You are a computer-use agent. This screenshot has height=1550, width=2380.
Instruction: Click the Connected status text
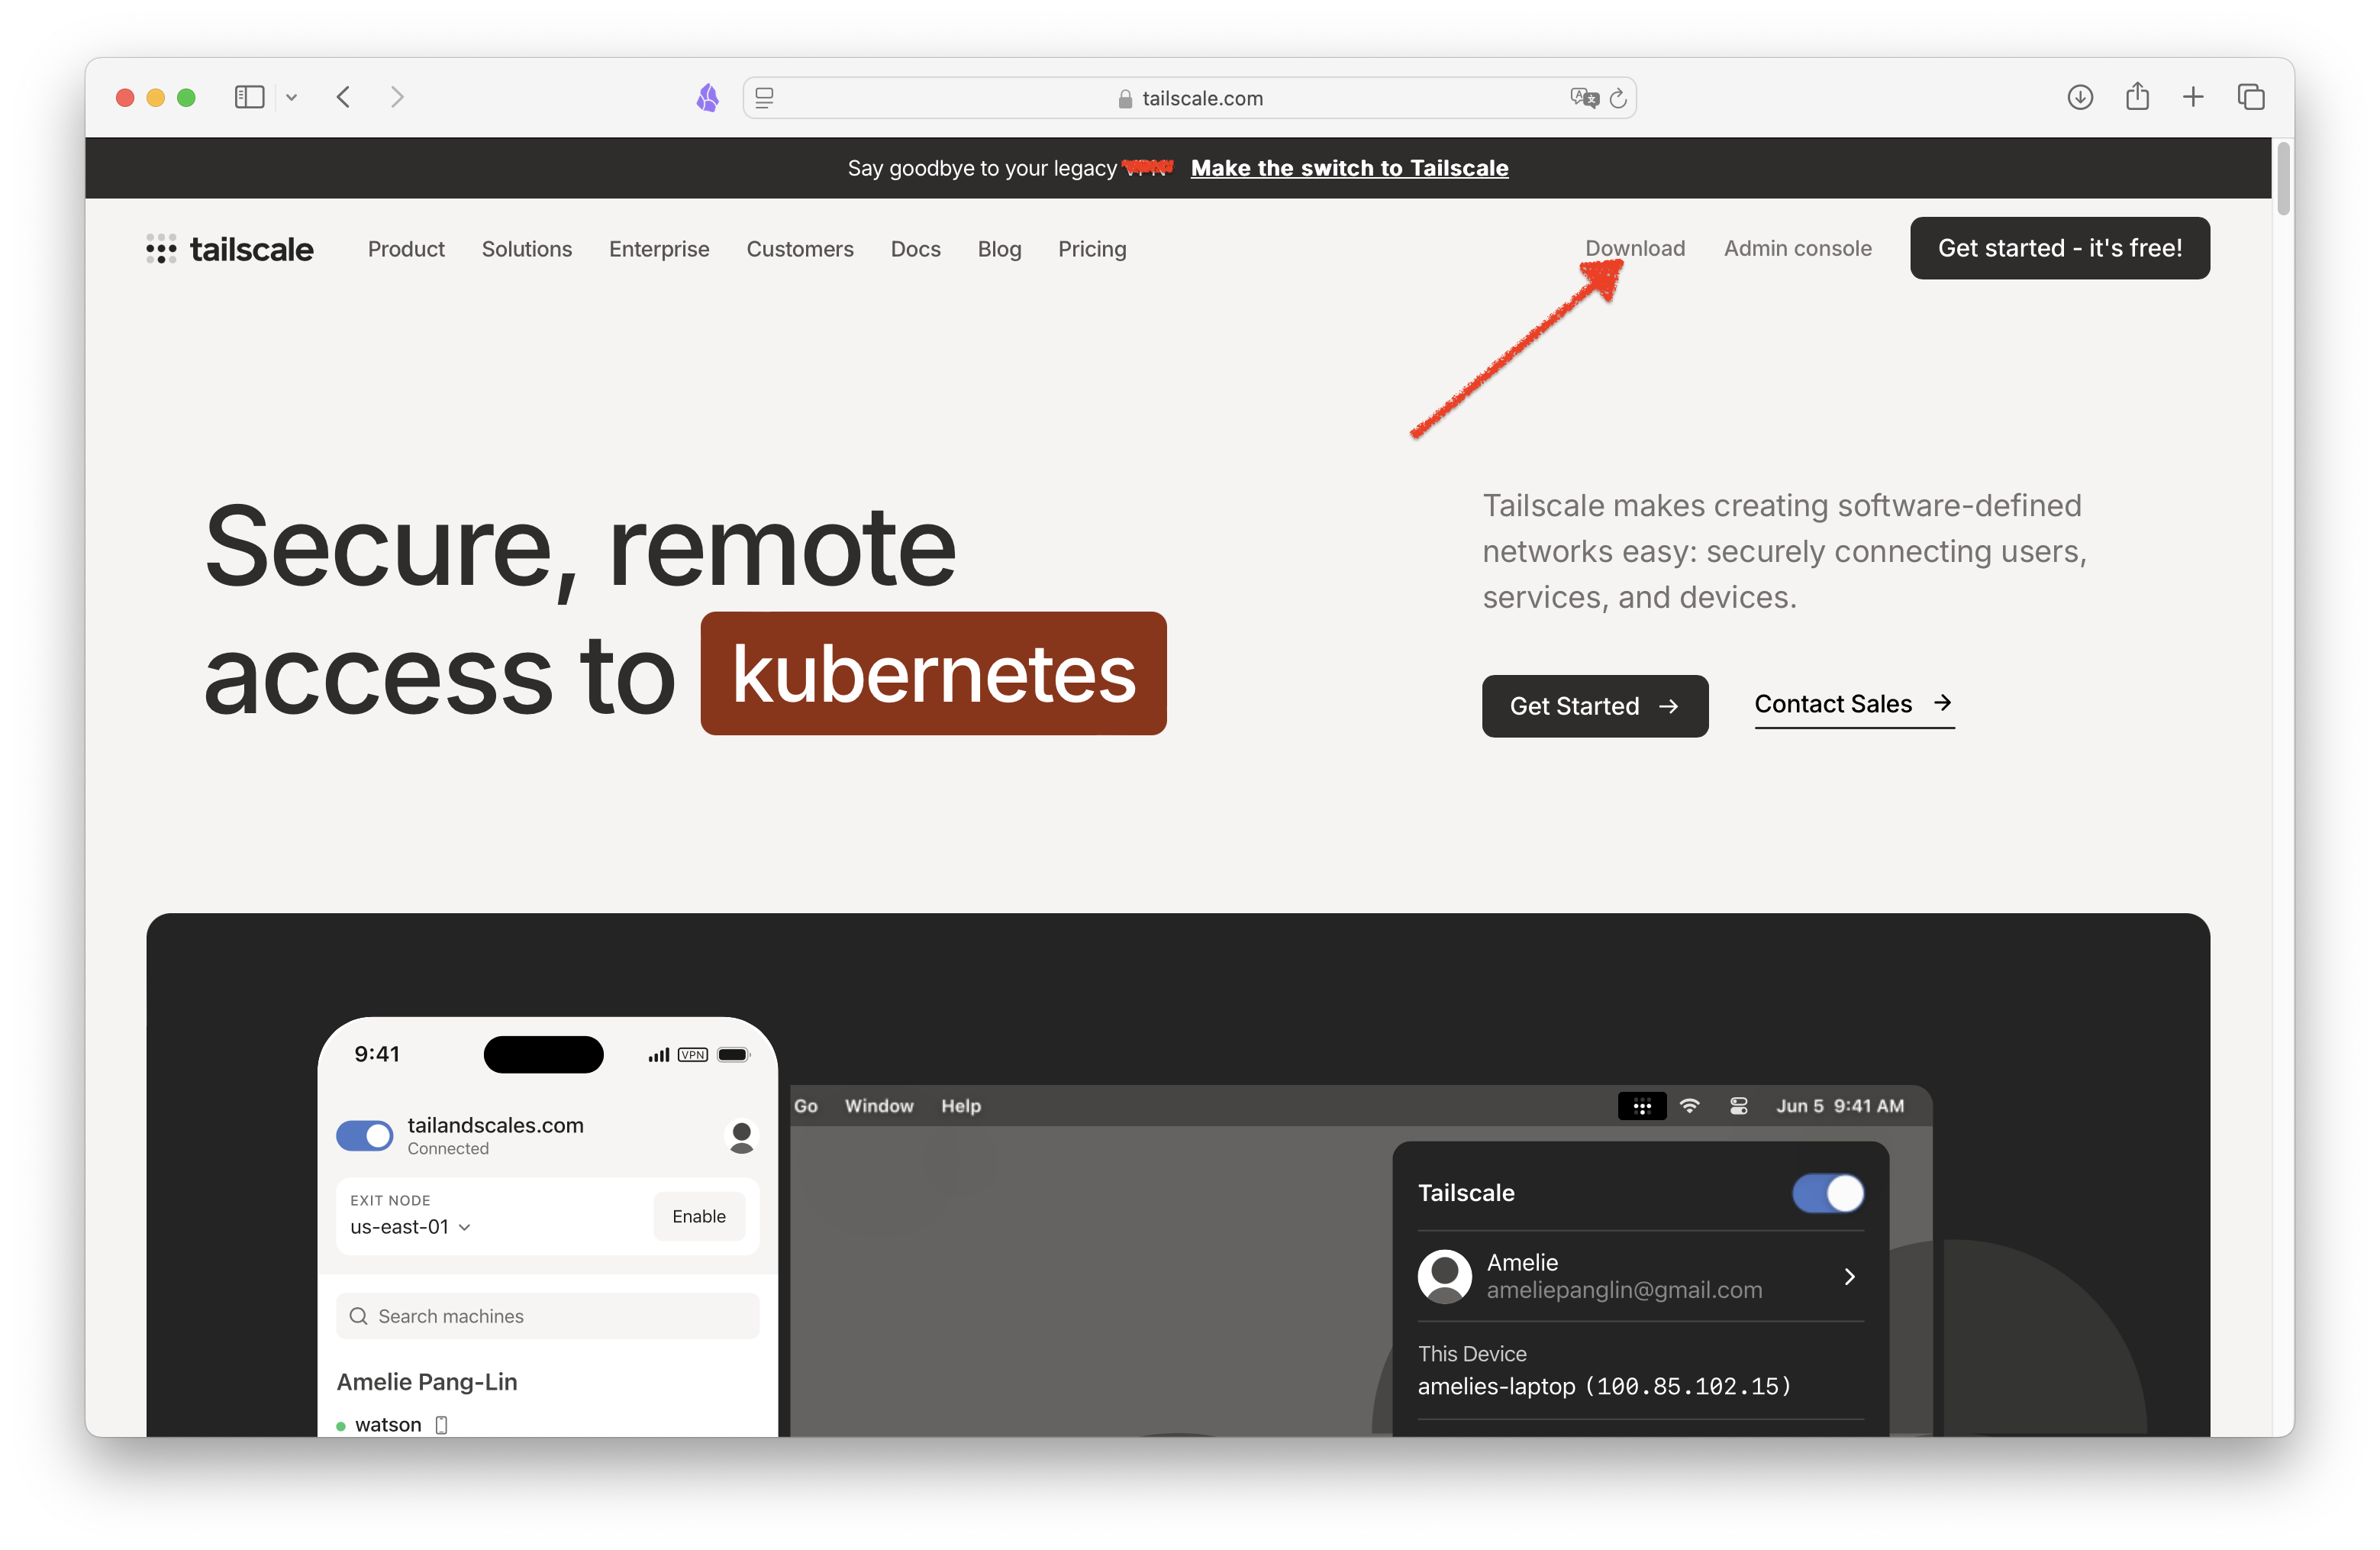coord(448,1149)
